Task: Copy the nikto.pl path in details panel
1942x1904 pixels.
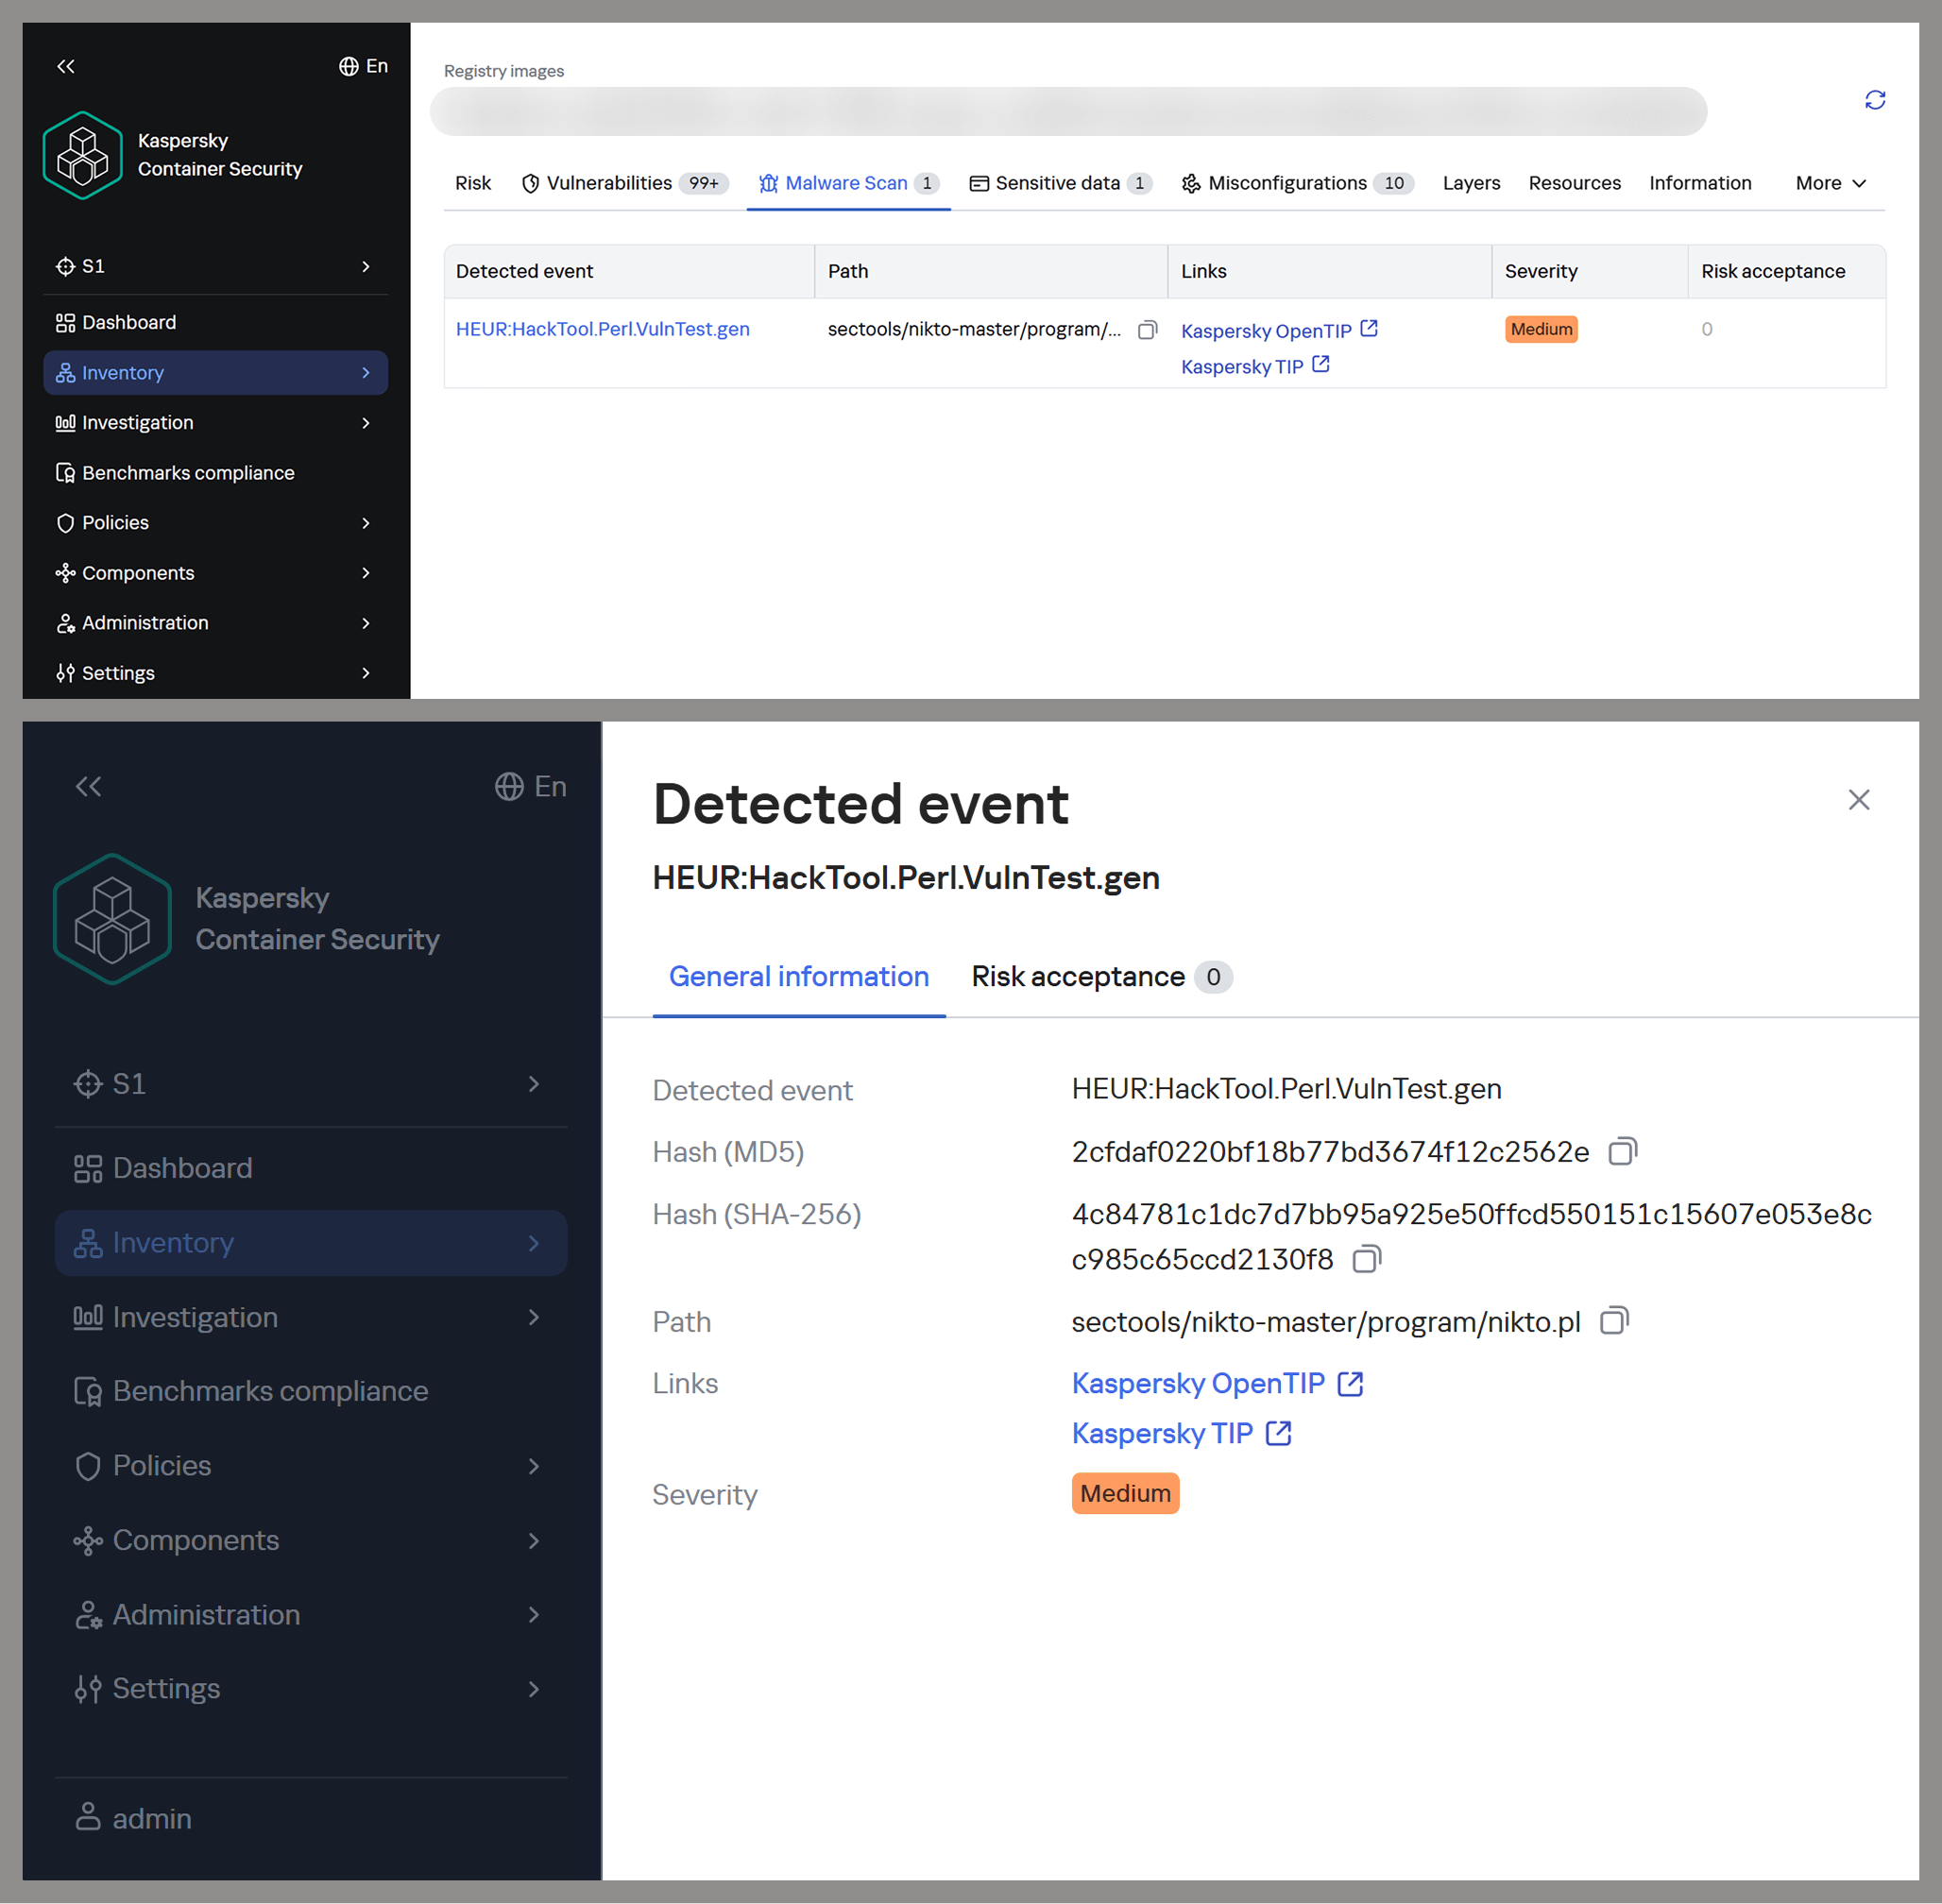Action: point(1614,1321)
